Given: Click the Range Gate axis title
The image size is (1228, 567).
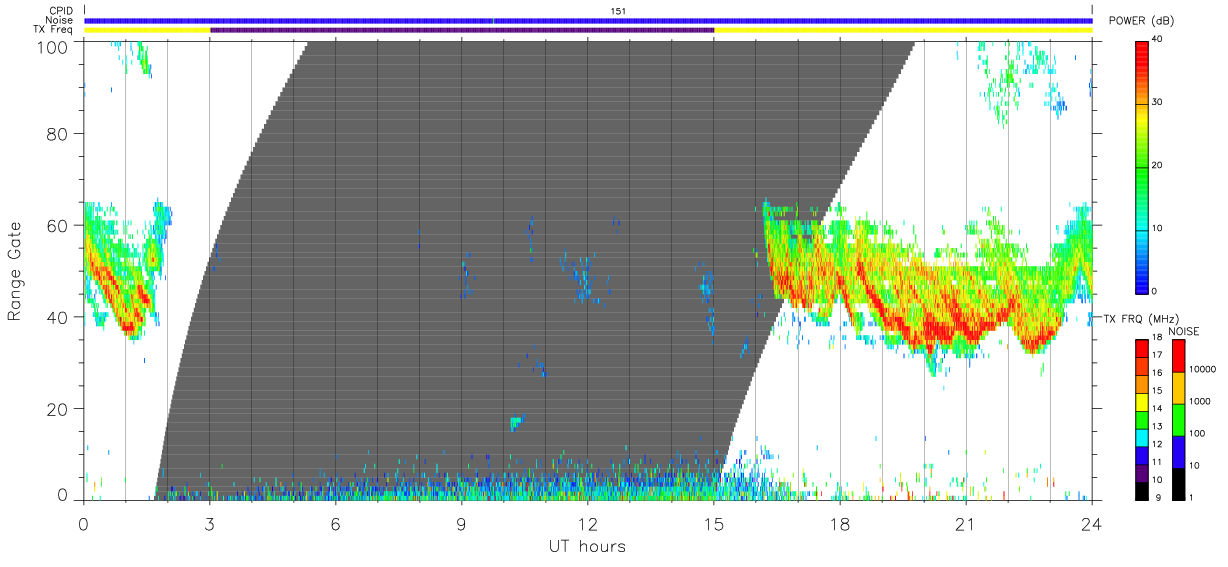Looking at the screenshot, I should 15,271.
